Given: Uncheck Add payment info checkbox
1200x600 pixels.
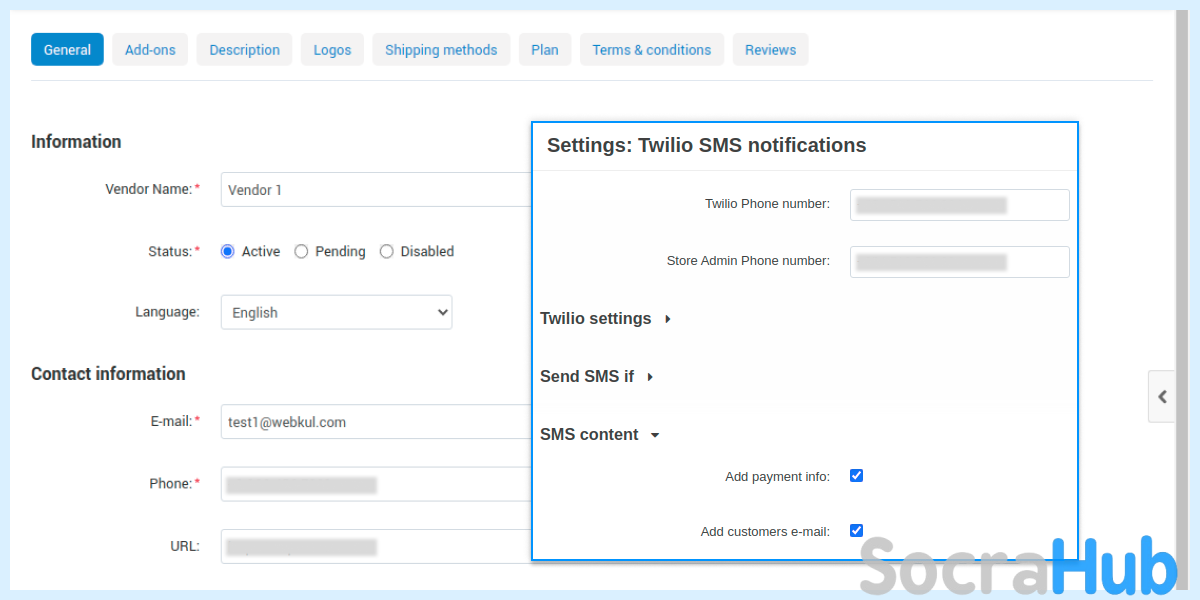Looking at the screenshot, I should point(856,476).
